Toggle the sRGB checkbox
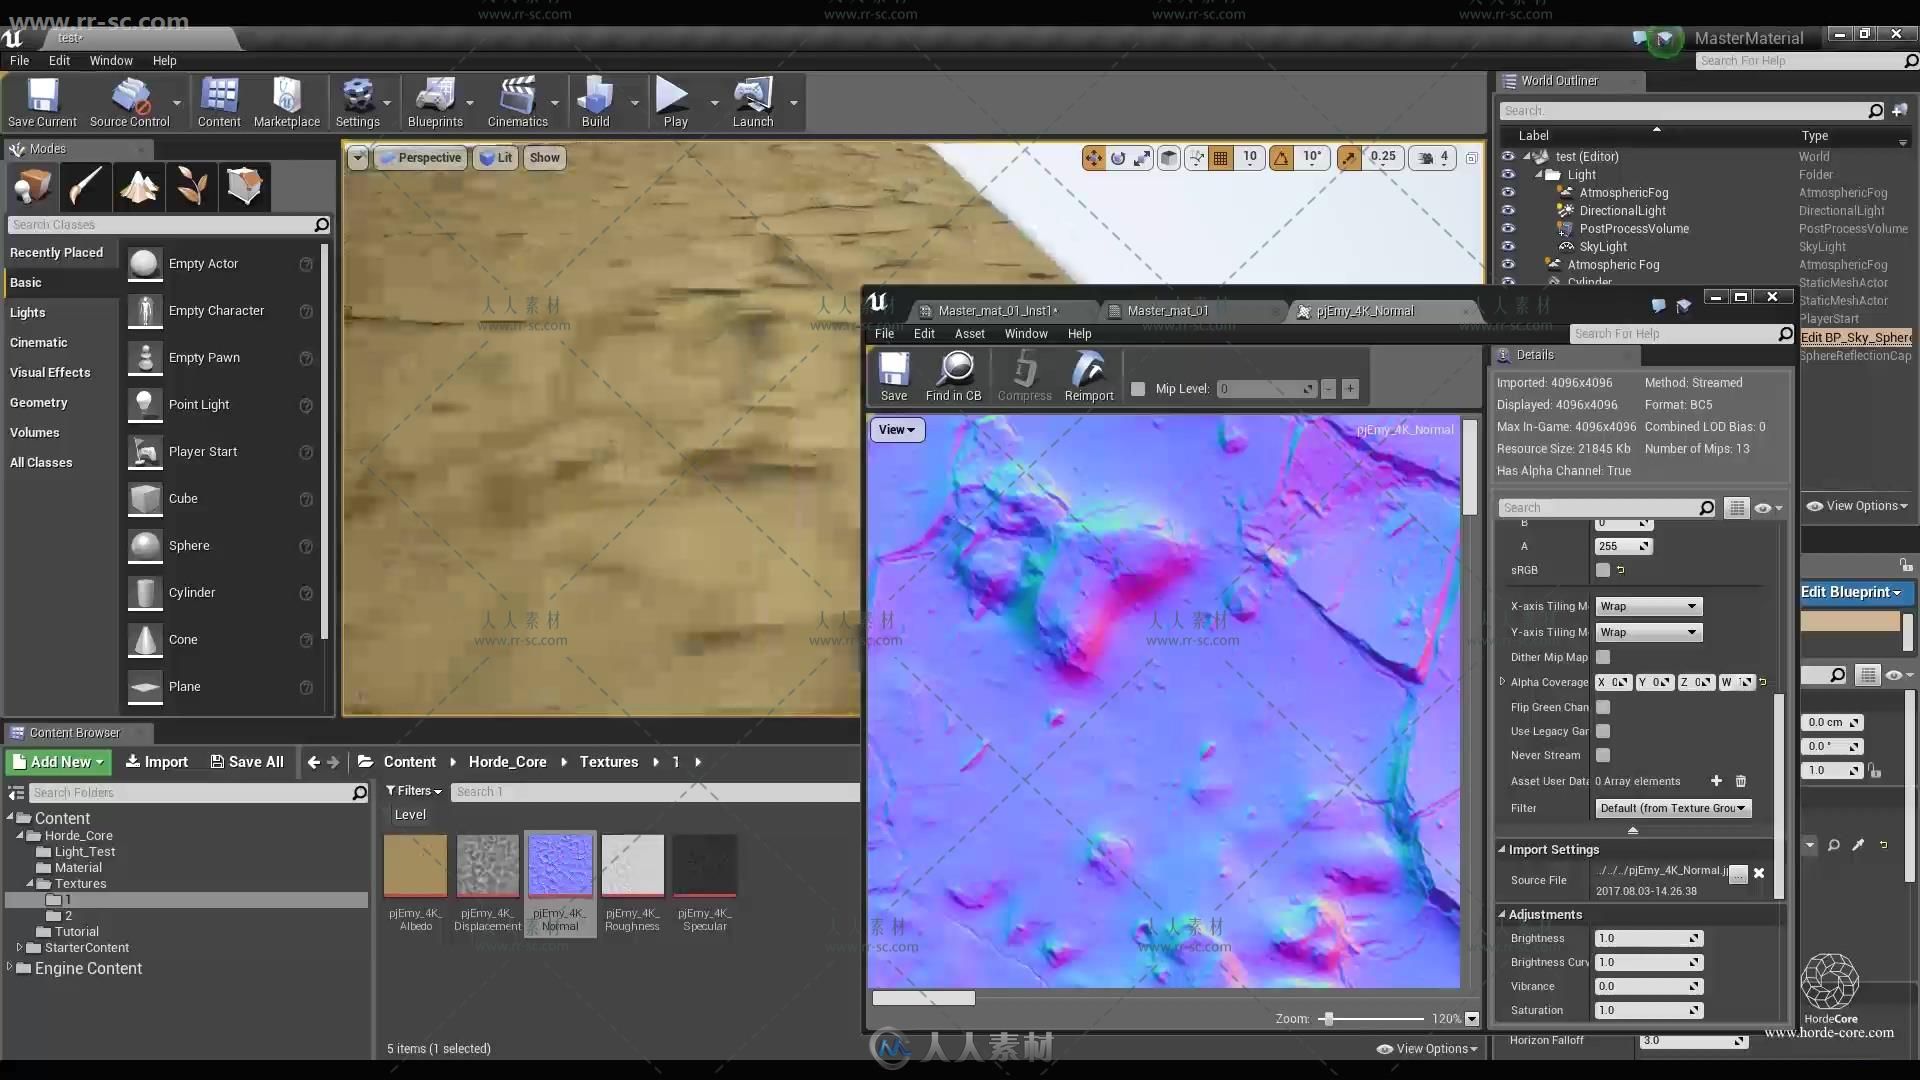This screenshot has height=1080, width=1920. (1602, 570)
